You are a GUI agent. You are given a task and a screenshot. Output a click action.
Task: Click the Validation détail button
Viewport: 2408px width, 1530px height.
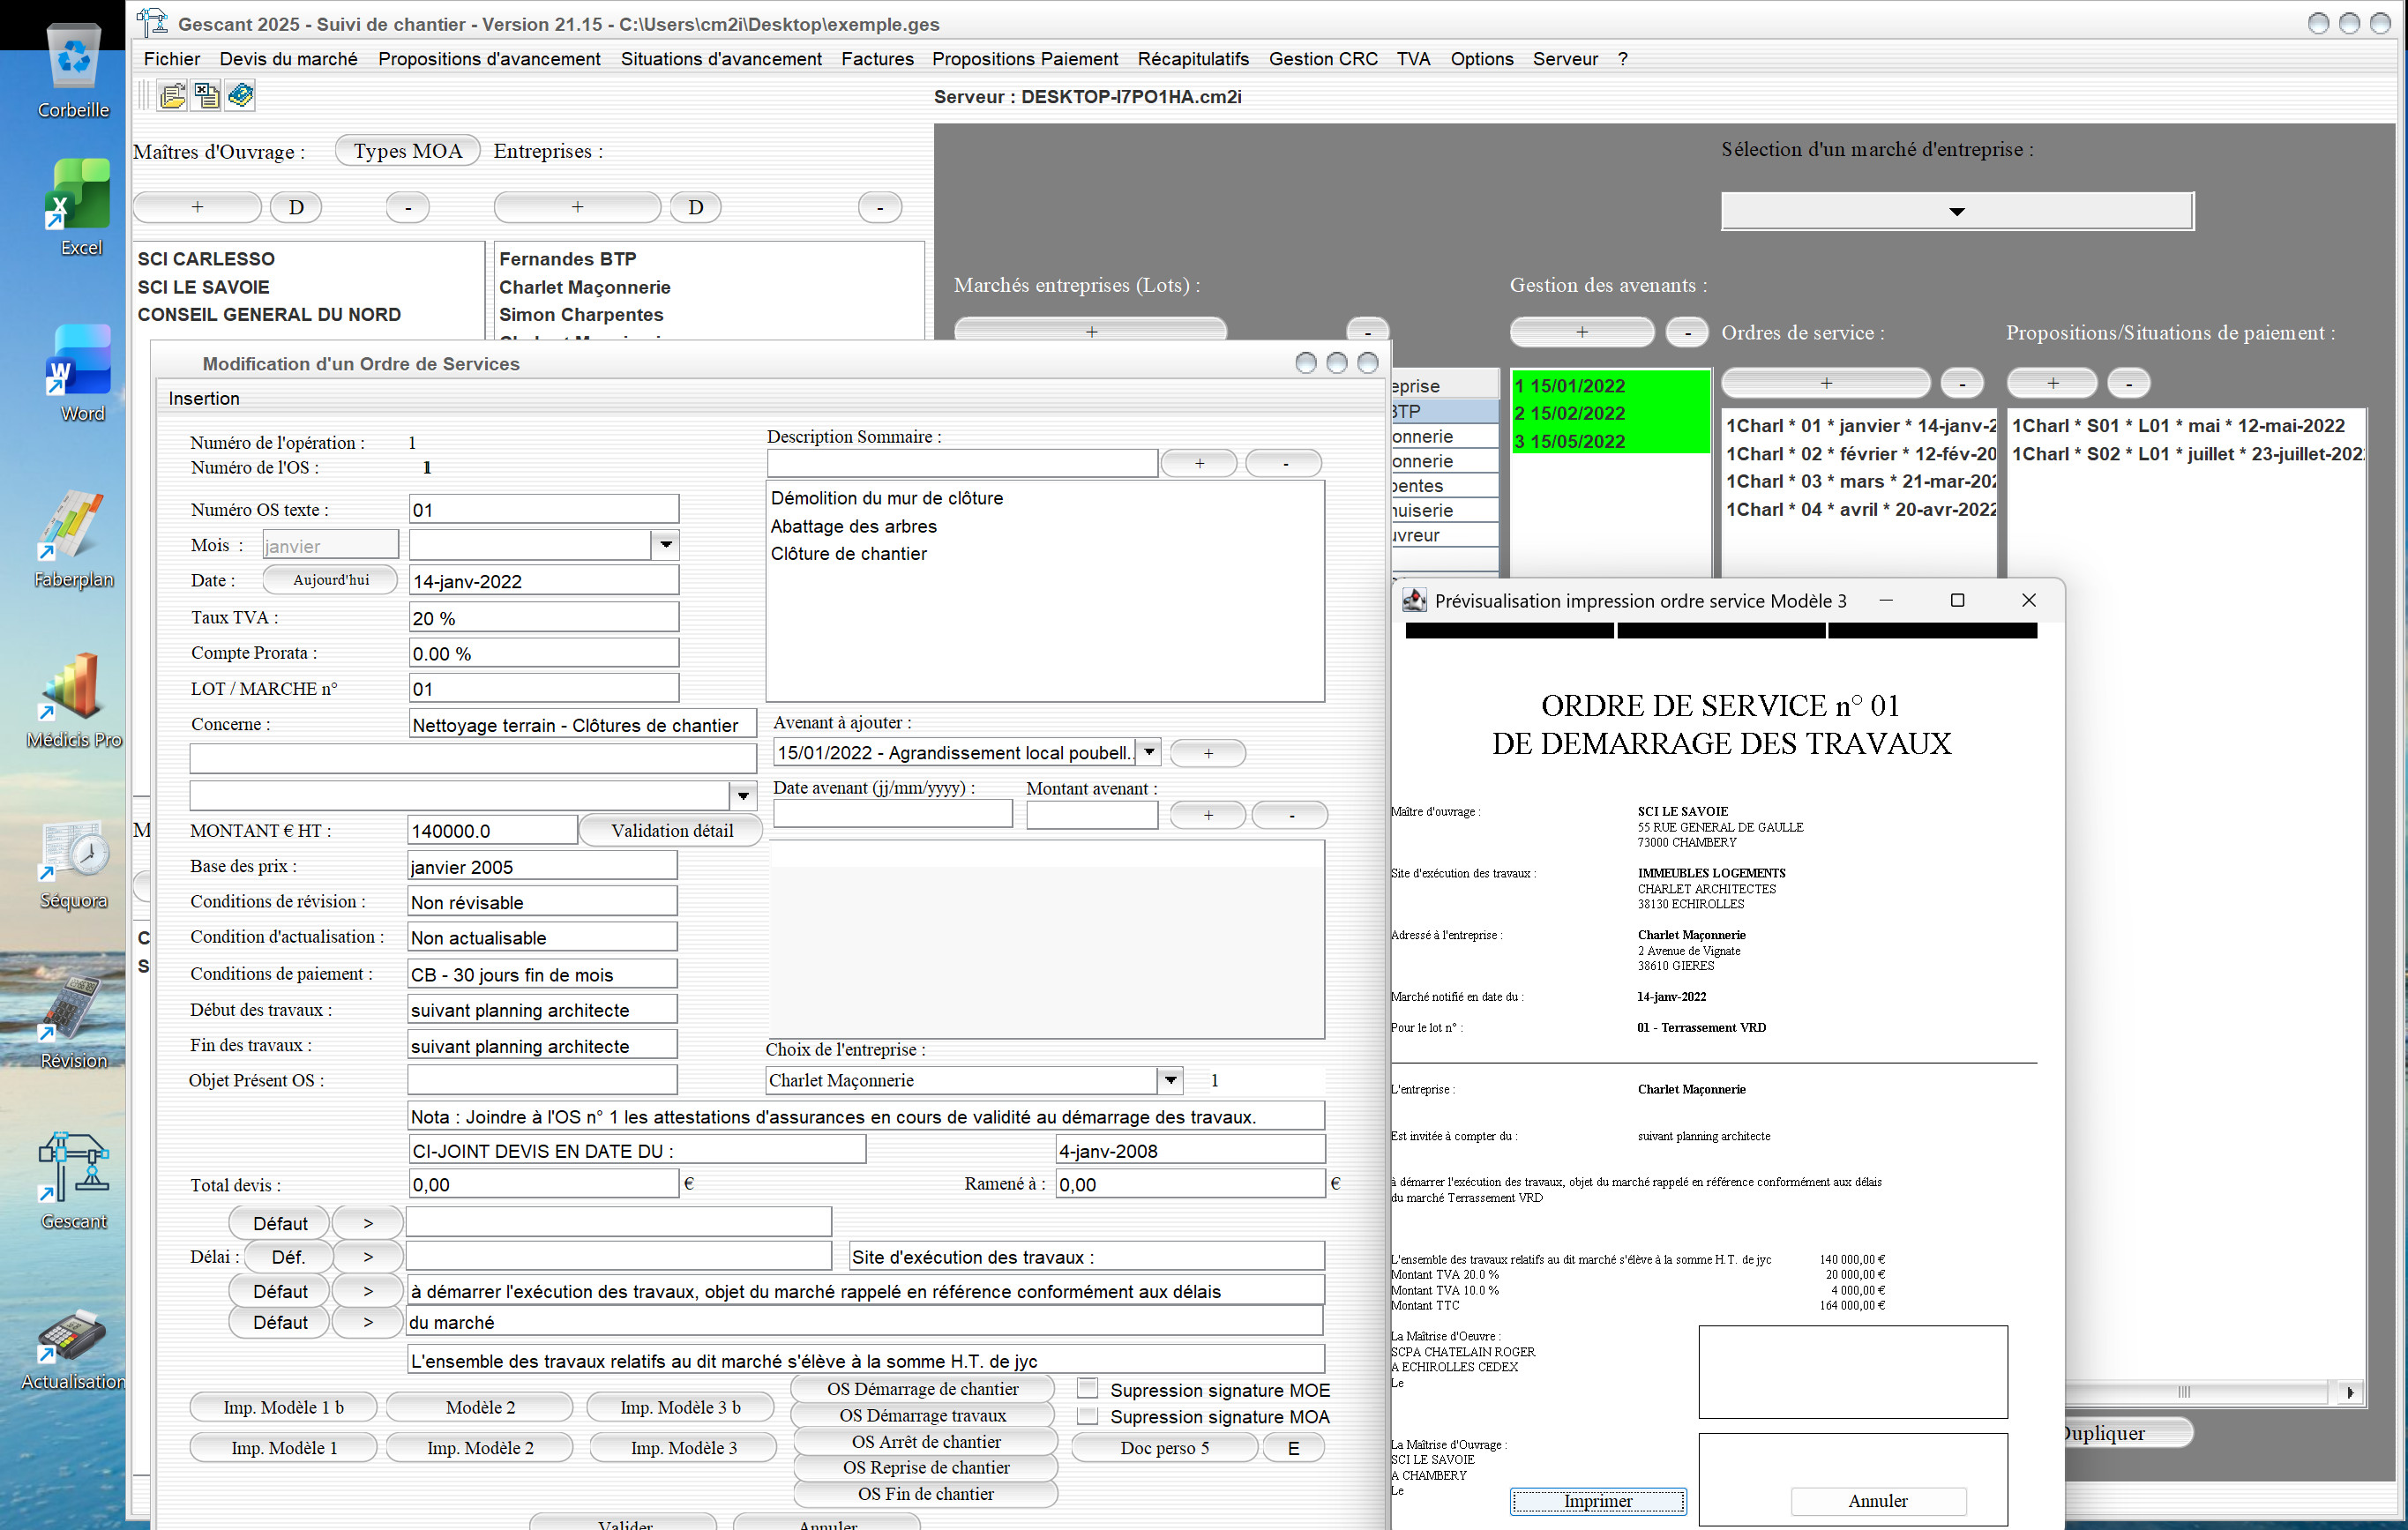tap(671, 830)
